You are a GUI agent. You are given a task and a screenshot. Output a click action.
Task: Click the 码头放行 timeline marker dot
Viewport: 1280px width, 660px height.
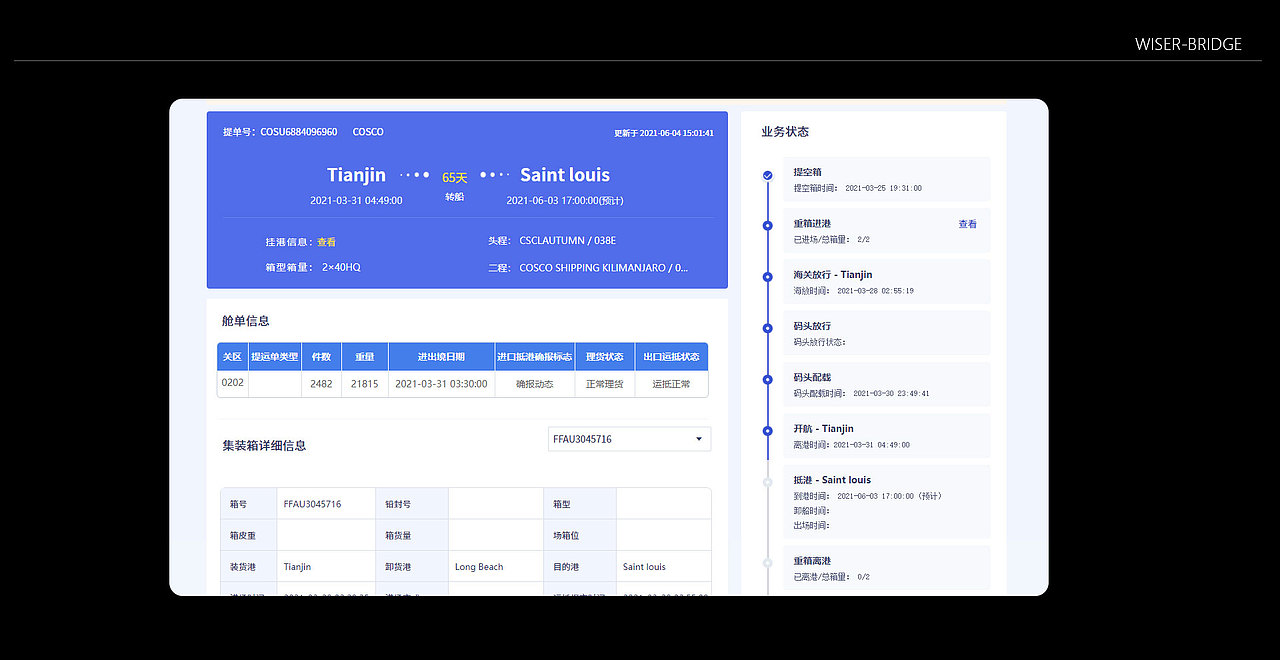point(768,328)
